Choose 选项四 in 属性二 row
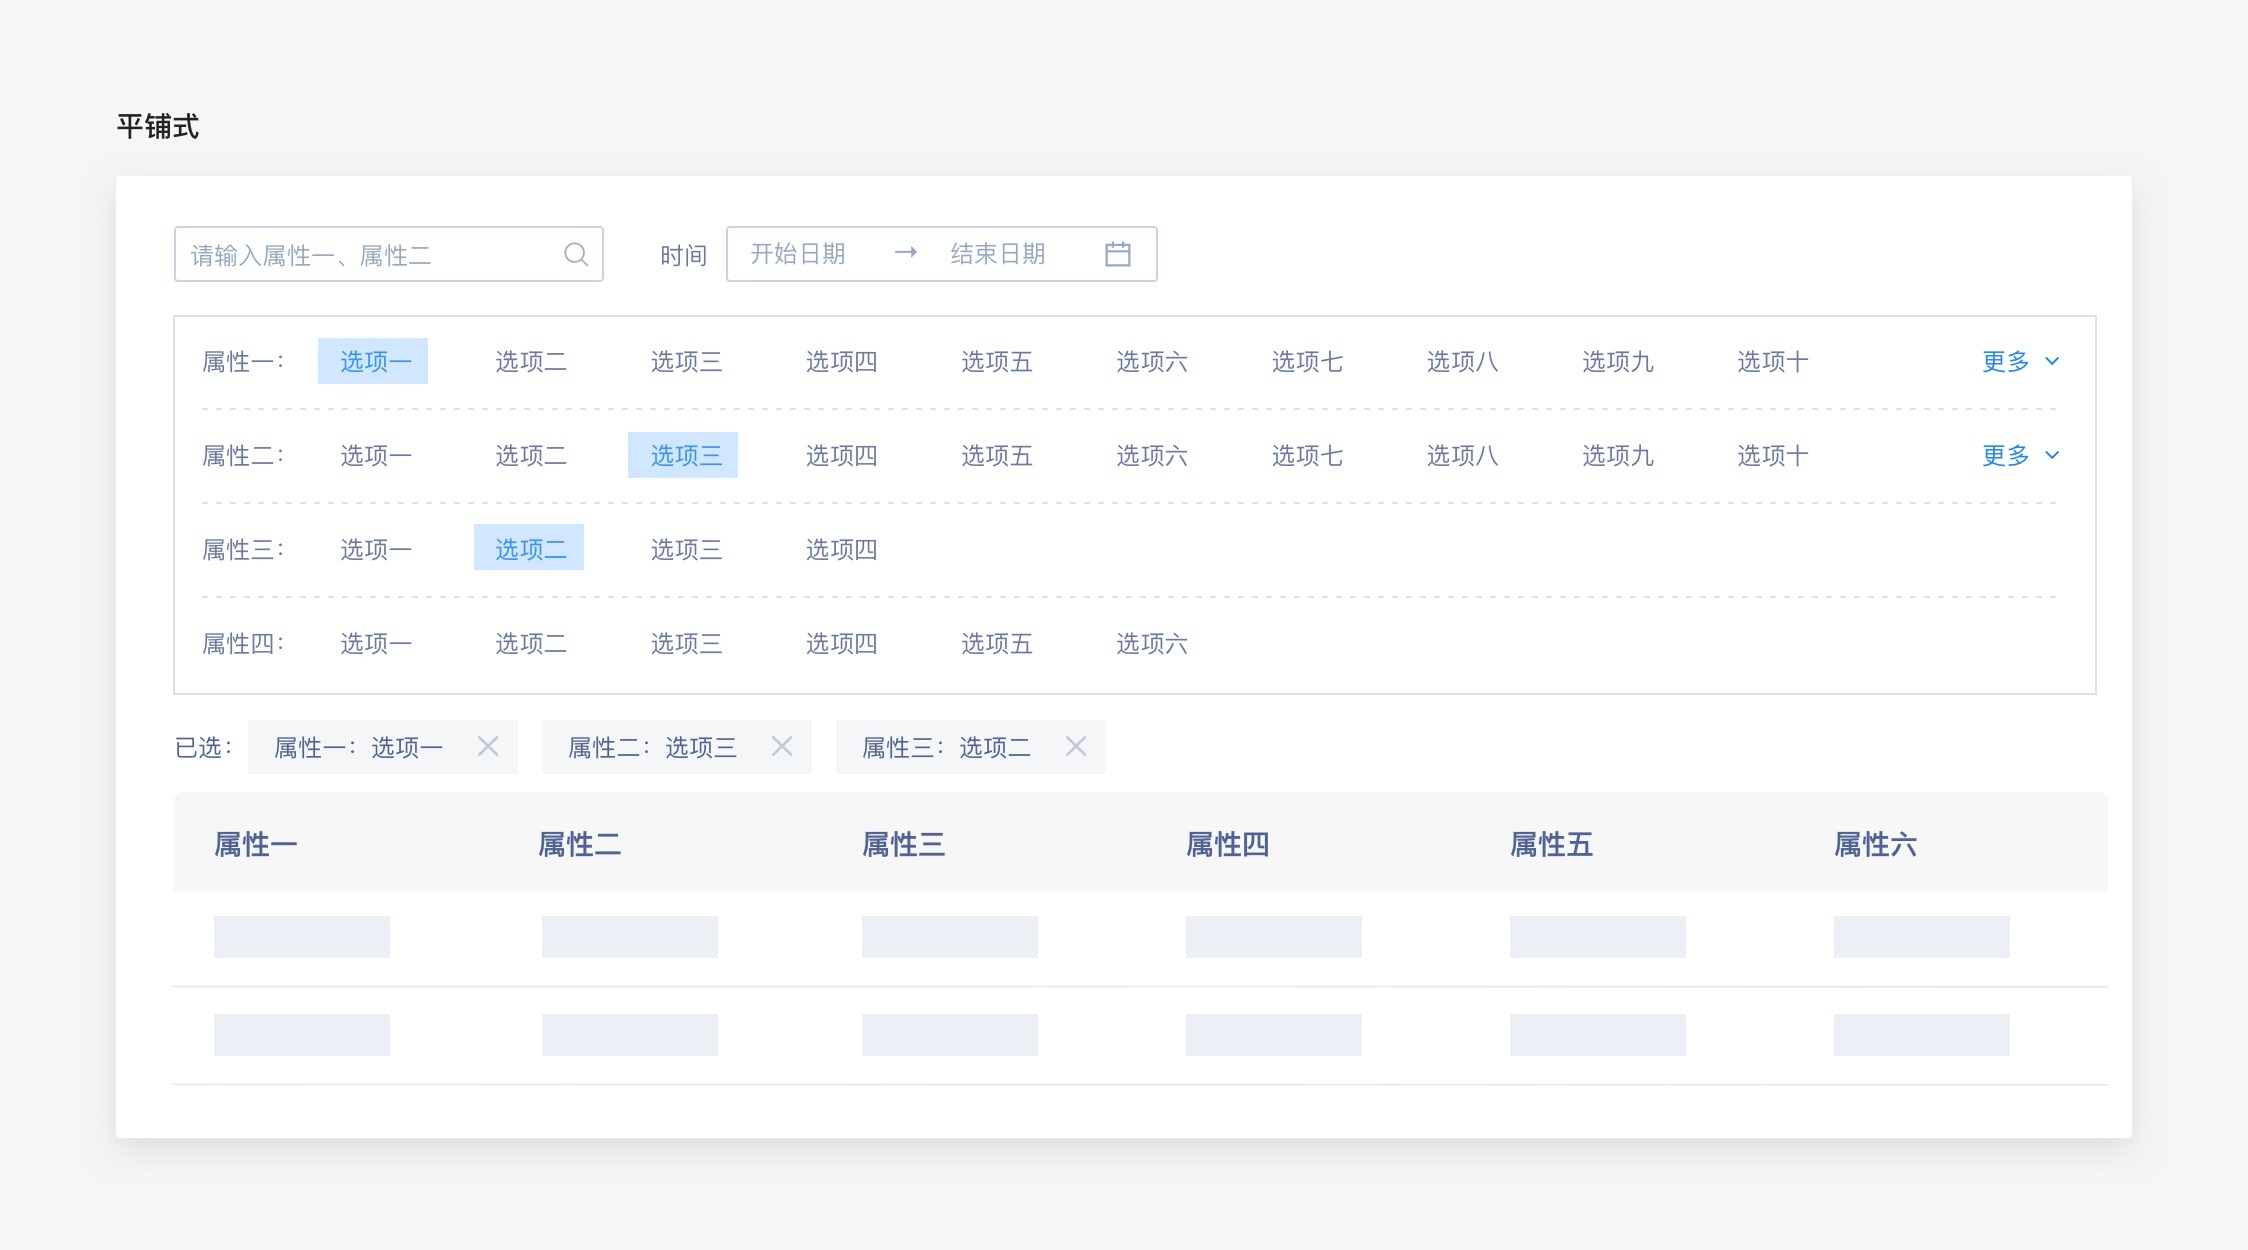The width and height of the screenshot is (2248, 1250). 842,455
